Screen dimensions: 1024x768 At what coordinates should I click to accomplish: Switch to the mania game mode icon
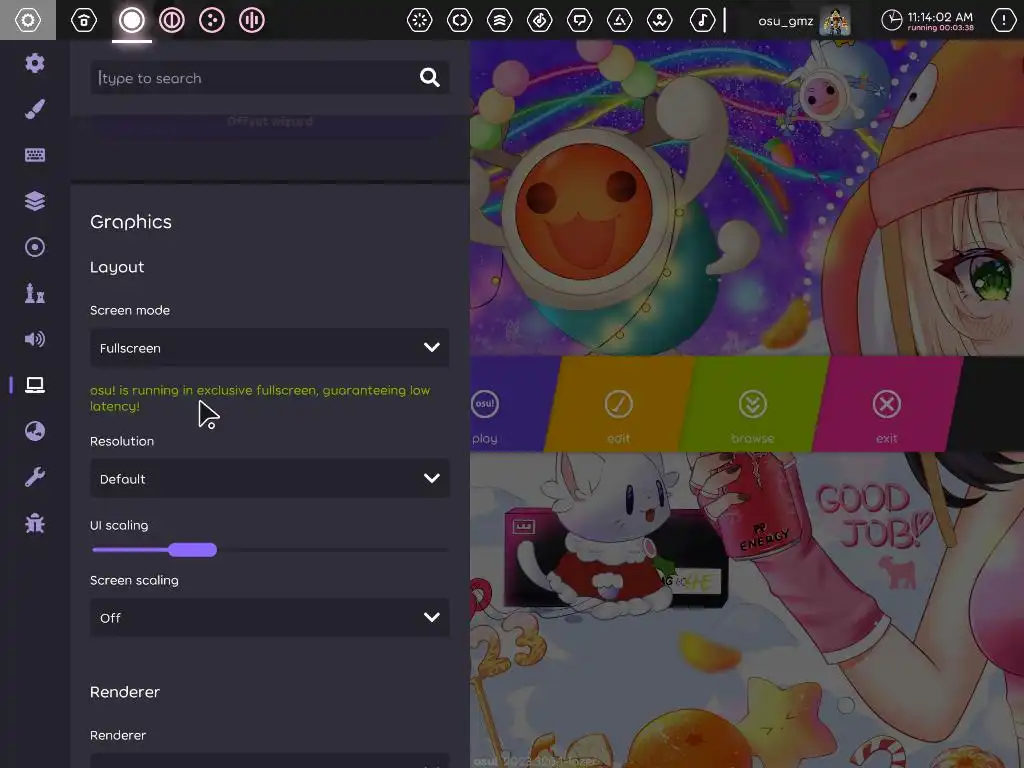pyautogui.click(x=251, y=20)
